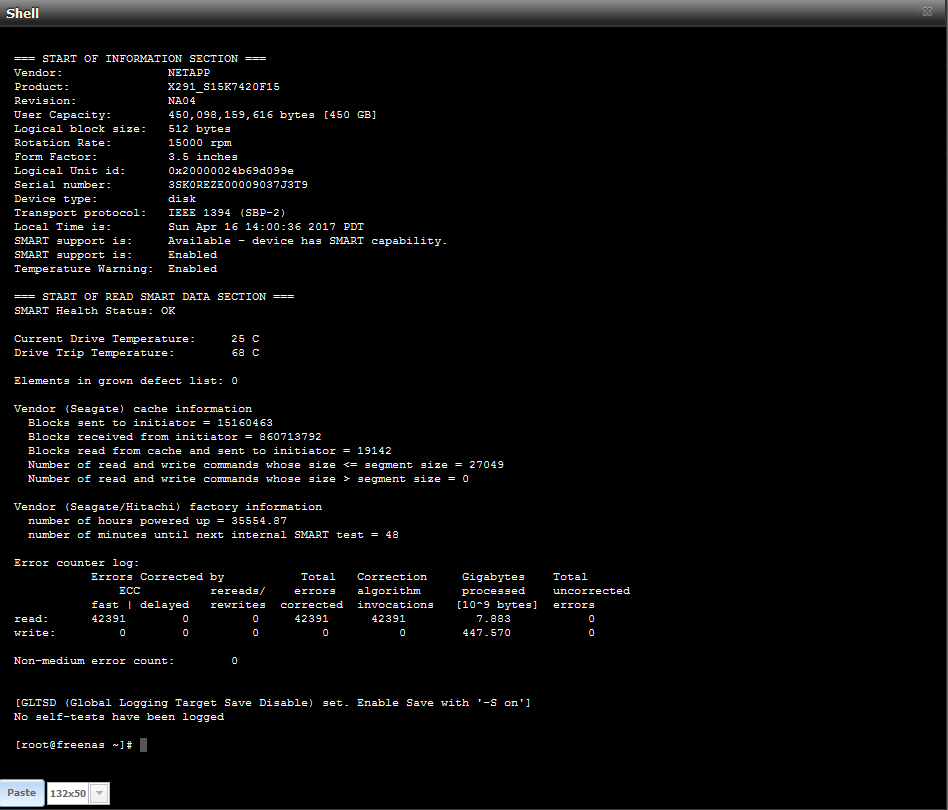948x810 pixels.
Task: Click current drive temperature 25 C
Action: click(x=245, y=339)
